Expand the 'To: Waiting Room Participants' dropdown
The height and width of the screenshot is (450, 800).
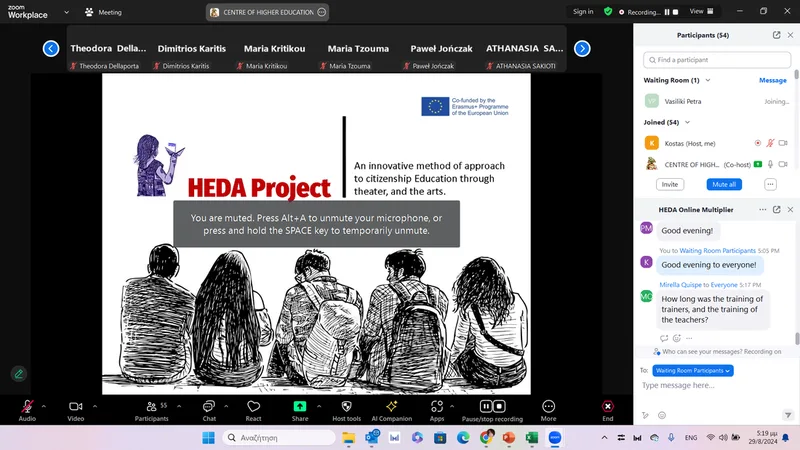coord(693,370)
